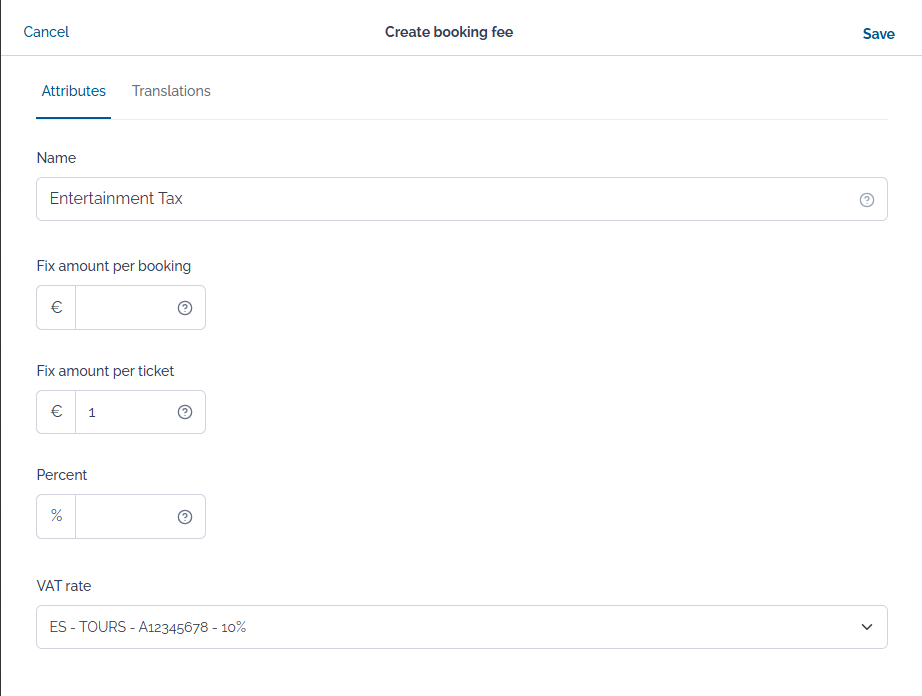Viewport: 922px width, 696px height.
Task: Click help icon for Fix amount per booking
Action: click(x=185, y=308)
